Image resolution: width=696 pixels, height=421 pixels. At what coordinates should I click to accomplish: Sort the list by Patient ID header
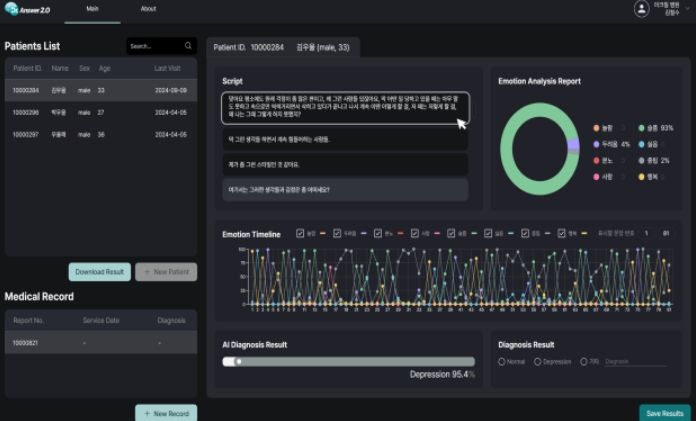(x=27, y=69)
